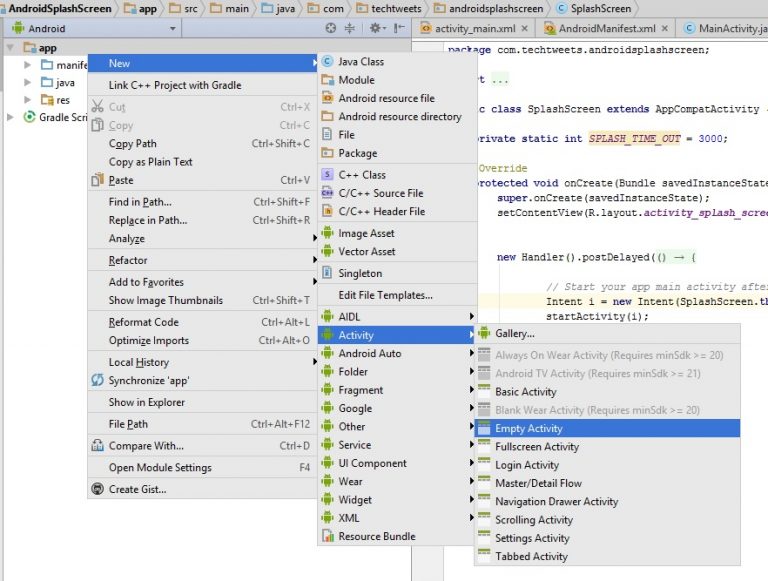Switch to the AndroidManifest.xml tab

coord(606,29)
